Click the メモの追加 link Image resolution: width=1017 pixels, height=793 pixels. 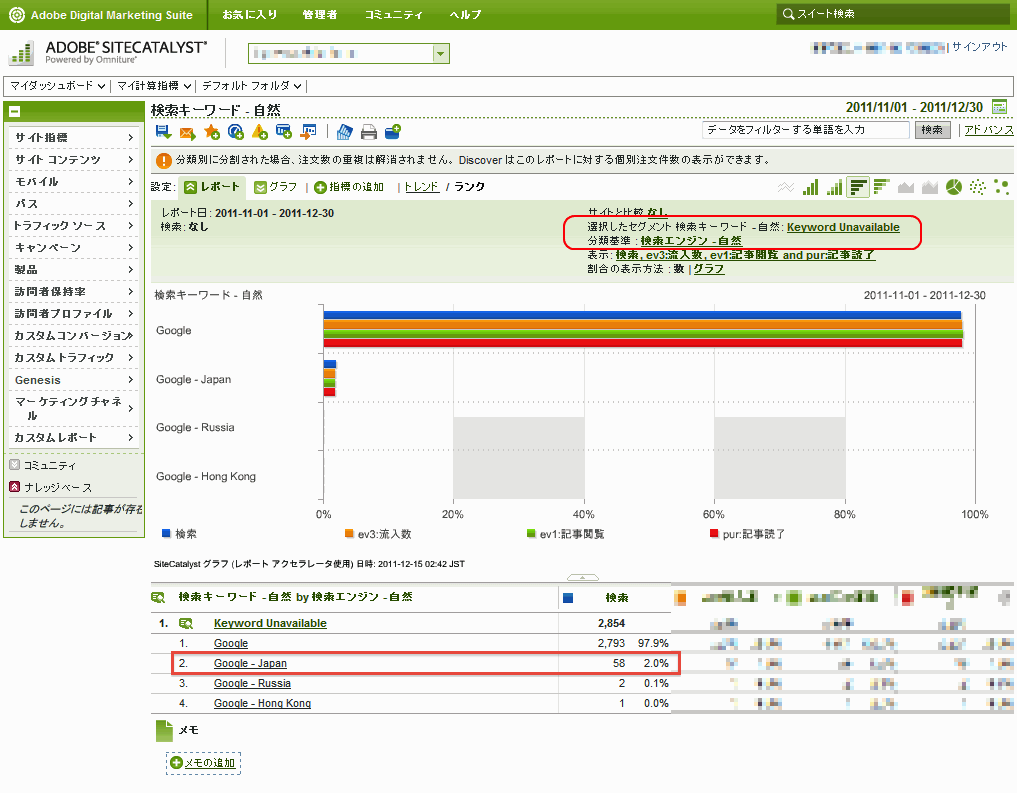203,763
